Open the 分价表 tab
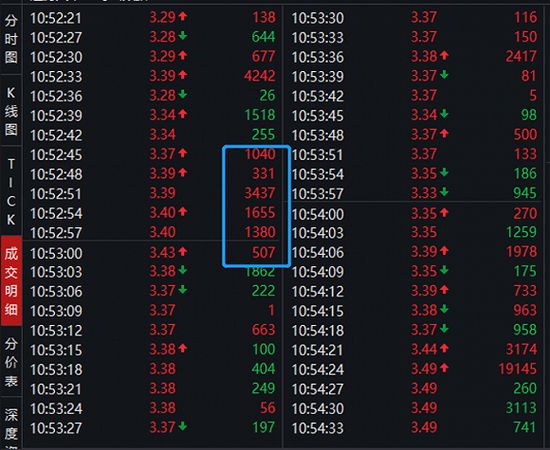 click(x=11, y=362)
